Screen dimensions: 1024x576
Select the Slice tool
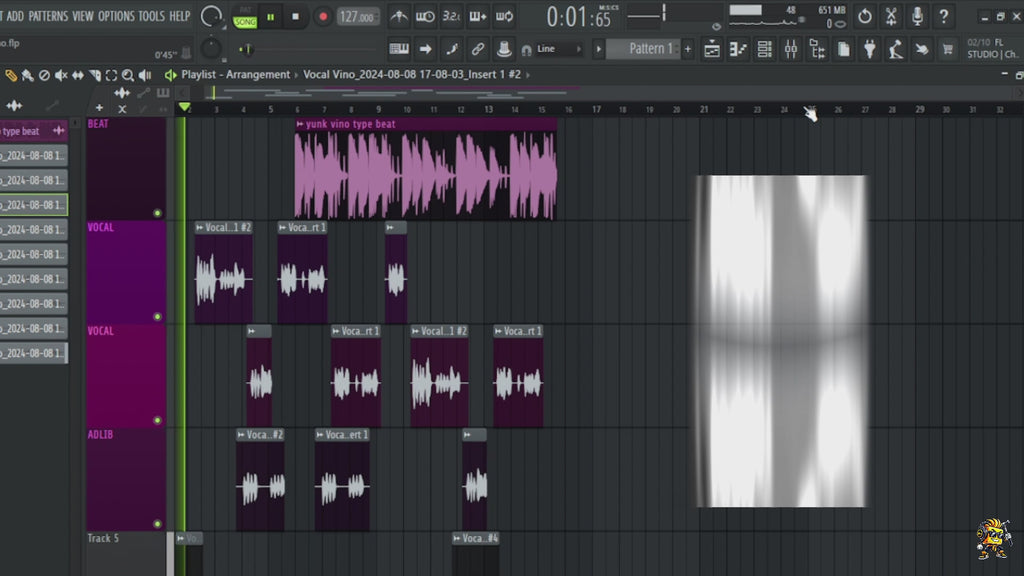(x=95, y=75)
